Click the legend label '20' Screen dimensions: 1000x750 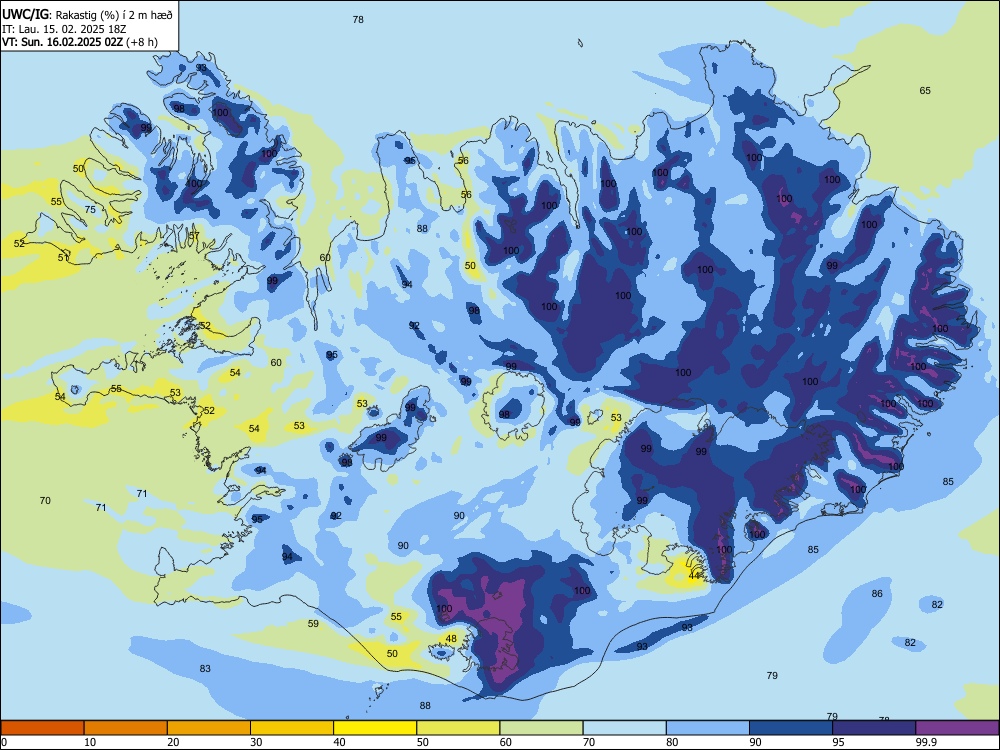[173, 742]
